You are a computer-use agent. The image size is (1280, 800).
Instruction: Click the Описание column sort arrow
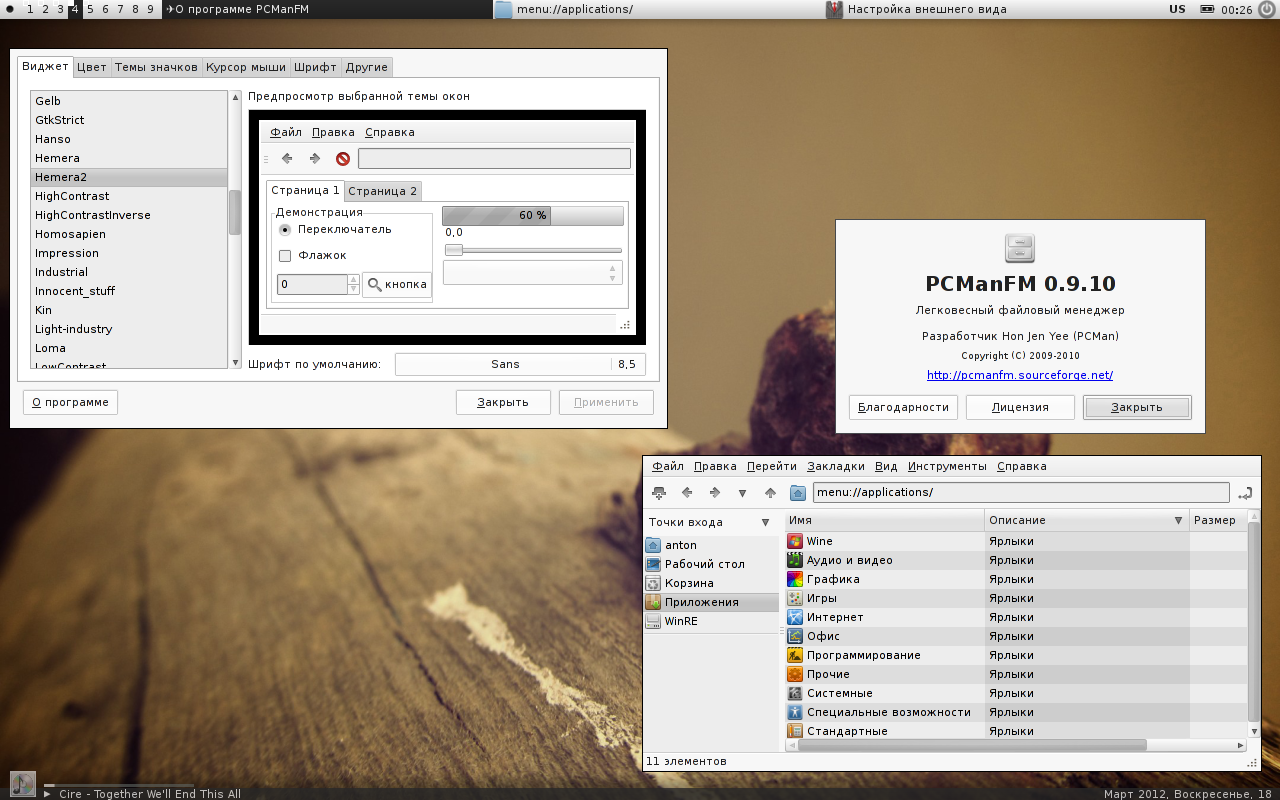[1178, 521]
